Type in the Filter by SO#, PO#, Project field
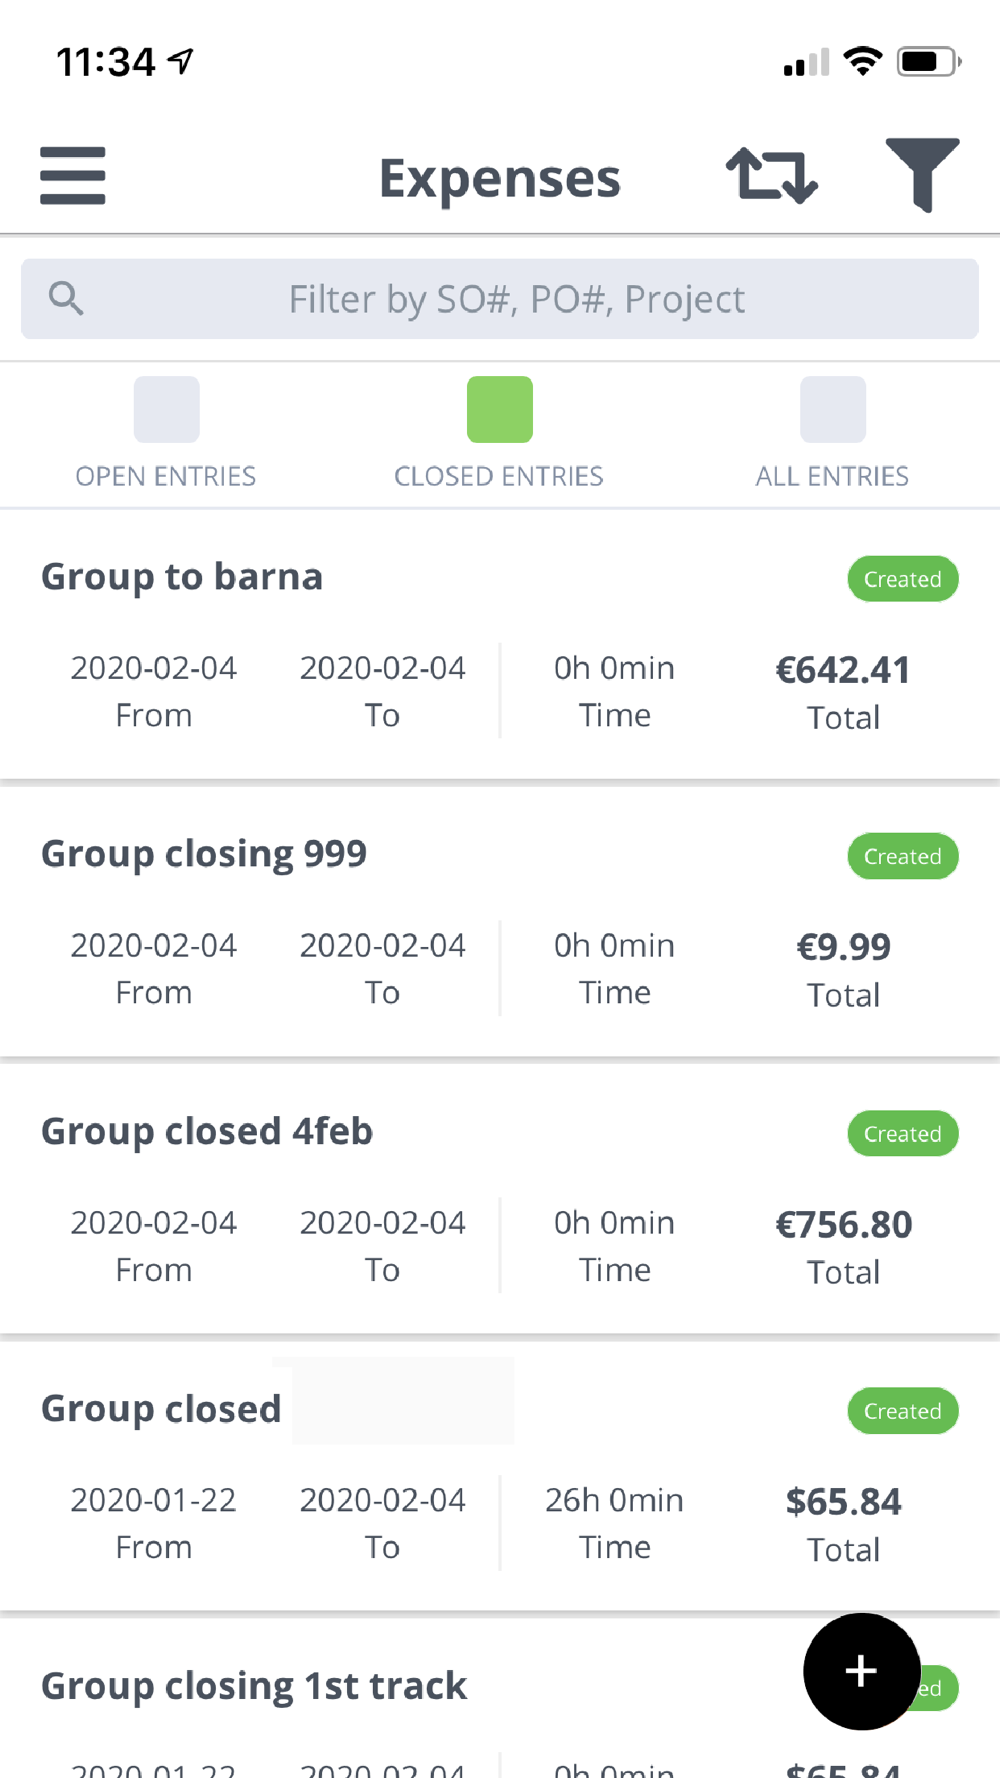The height and width of the screenshot is (1778, 1000). click(x=516, y=299)
